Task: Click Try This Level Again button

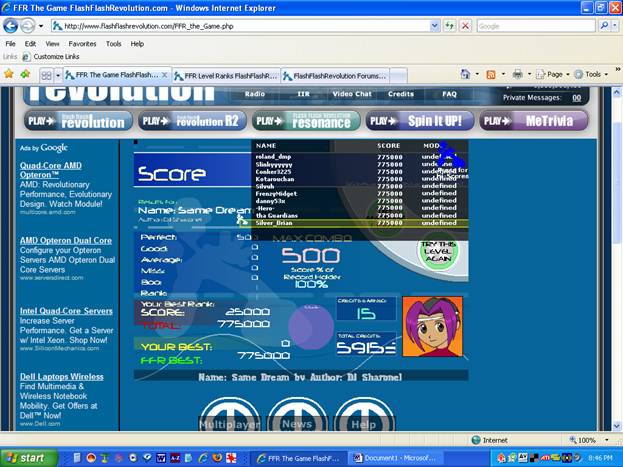Action: click(x=438, y=251)
